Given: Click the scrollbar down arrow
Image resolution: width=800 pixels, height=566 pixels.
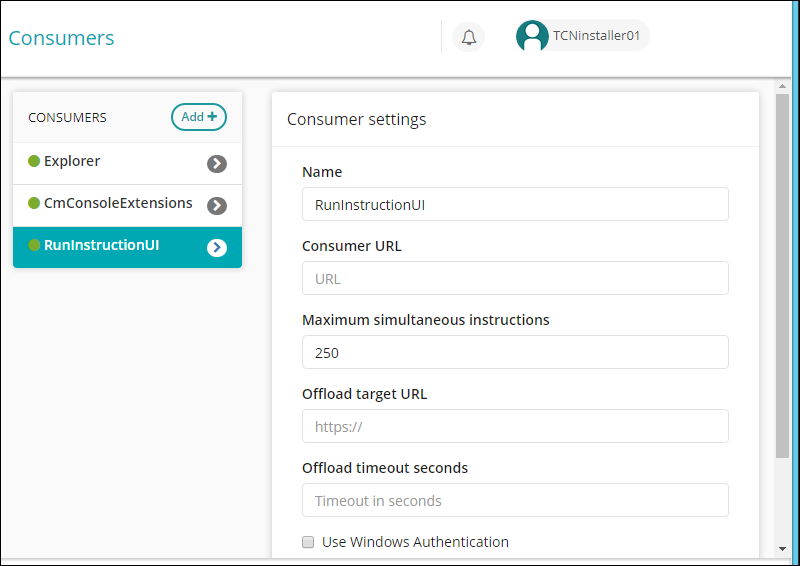Looking at the screenshot, I should point(782,549).
